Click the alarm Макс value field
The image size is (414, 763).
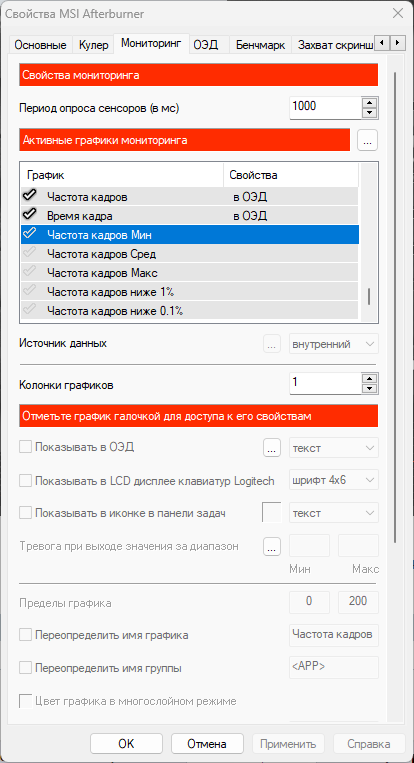point(358,545)
